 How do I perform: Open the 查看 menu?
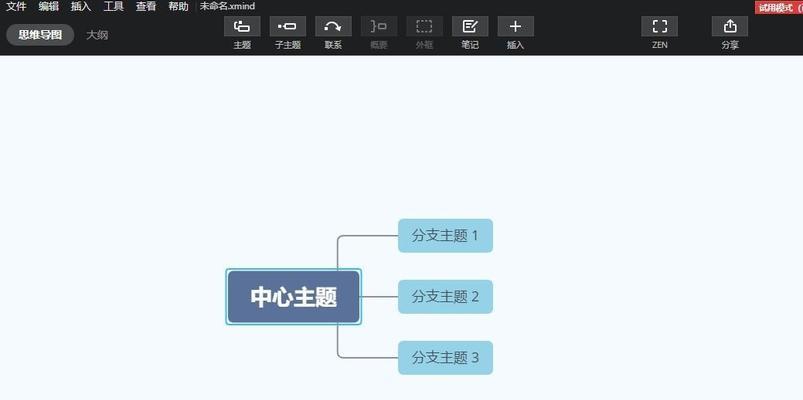[x=146, y=7]
